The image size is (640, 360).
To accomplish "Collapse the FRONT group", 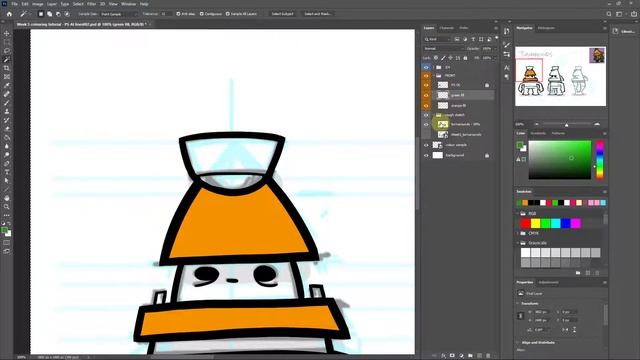I will [x=433, y=76].
